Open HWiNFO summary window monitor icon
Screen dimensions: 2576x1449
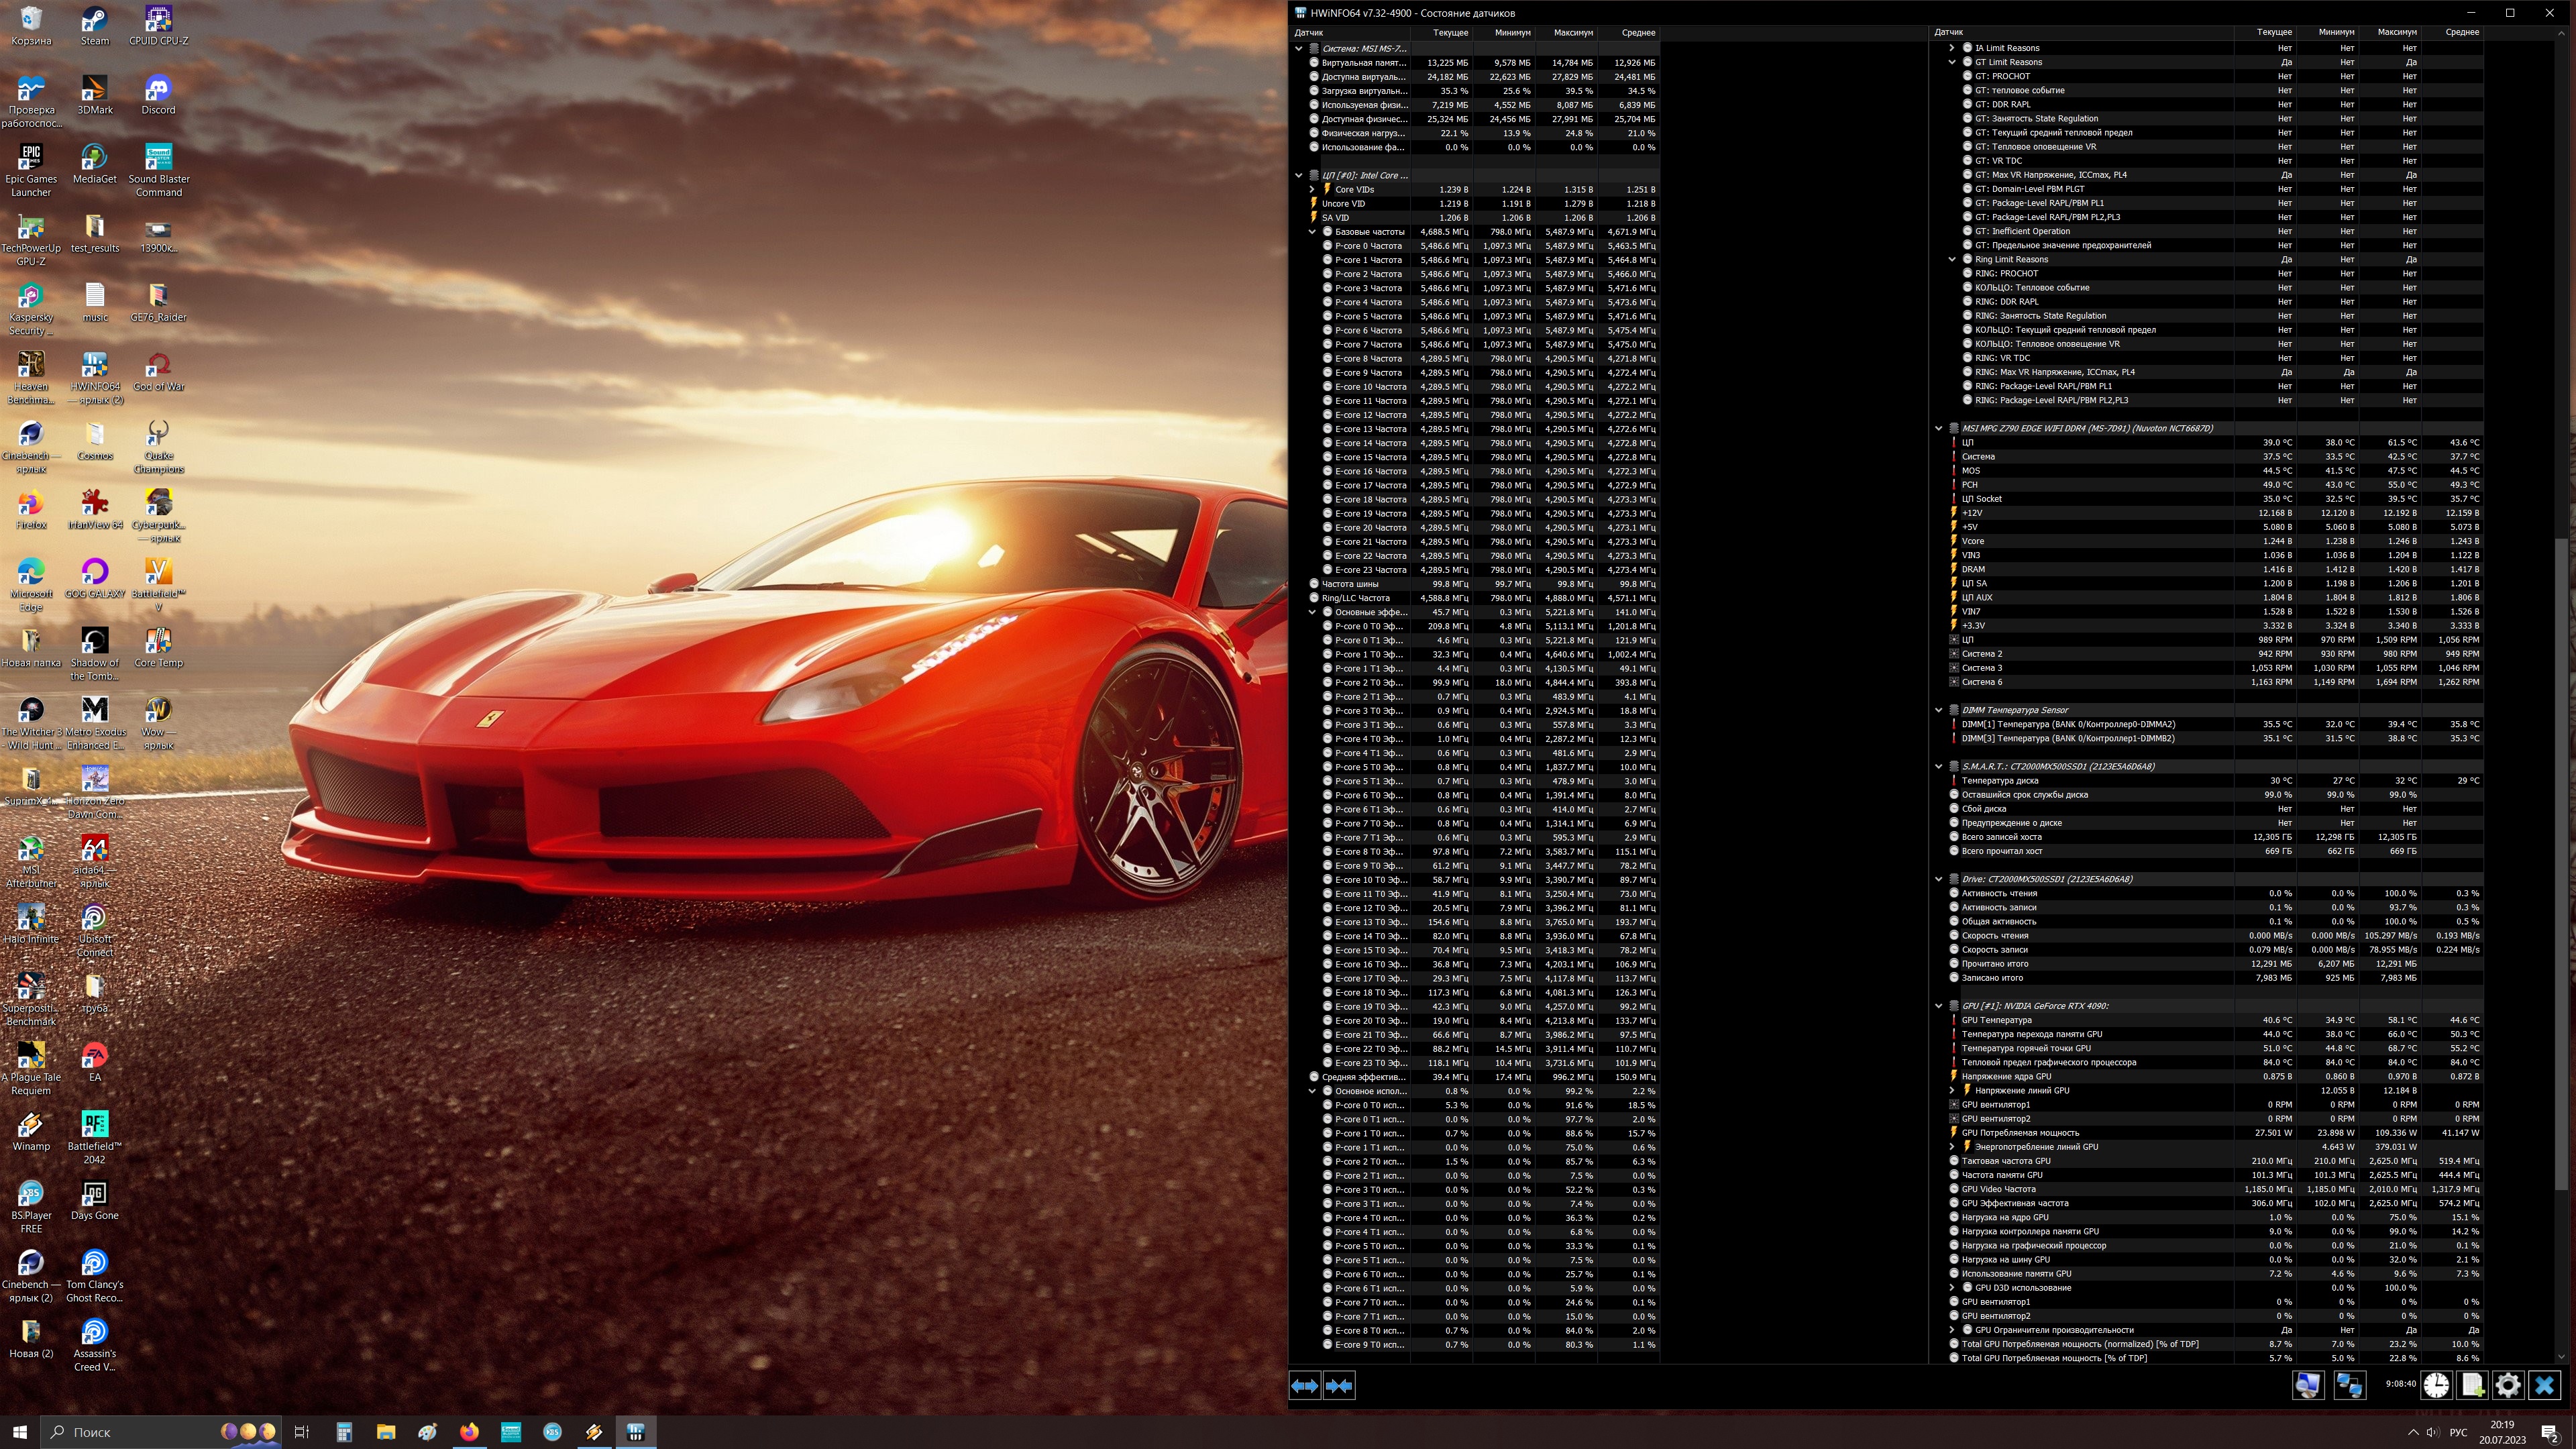(x=2308, y=1385)
